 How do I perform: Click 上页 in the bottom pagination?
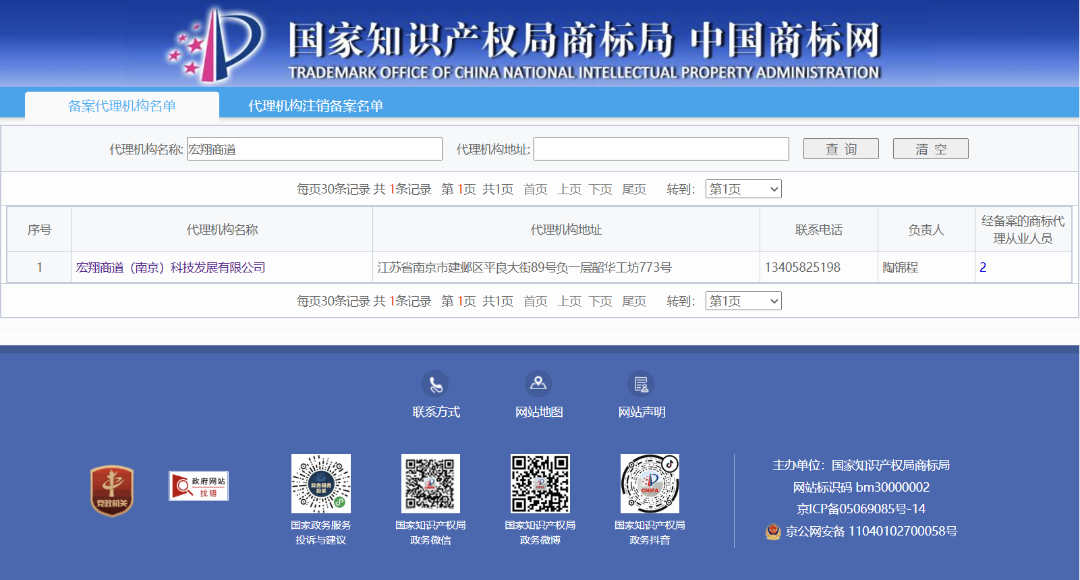pyautogui.click(x=570, y=301)
